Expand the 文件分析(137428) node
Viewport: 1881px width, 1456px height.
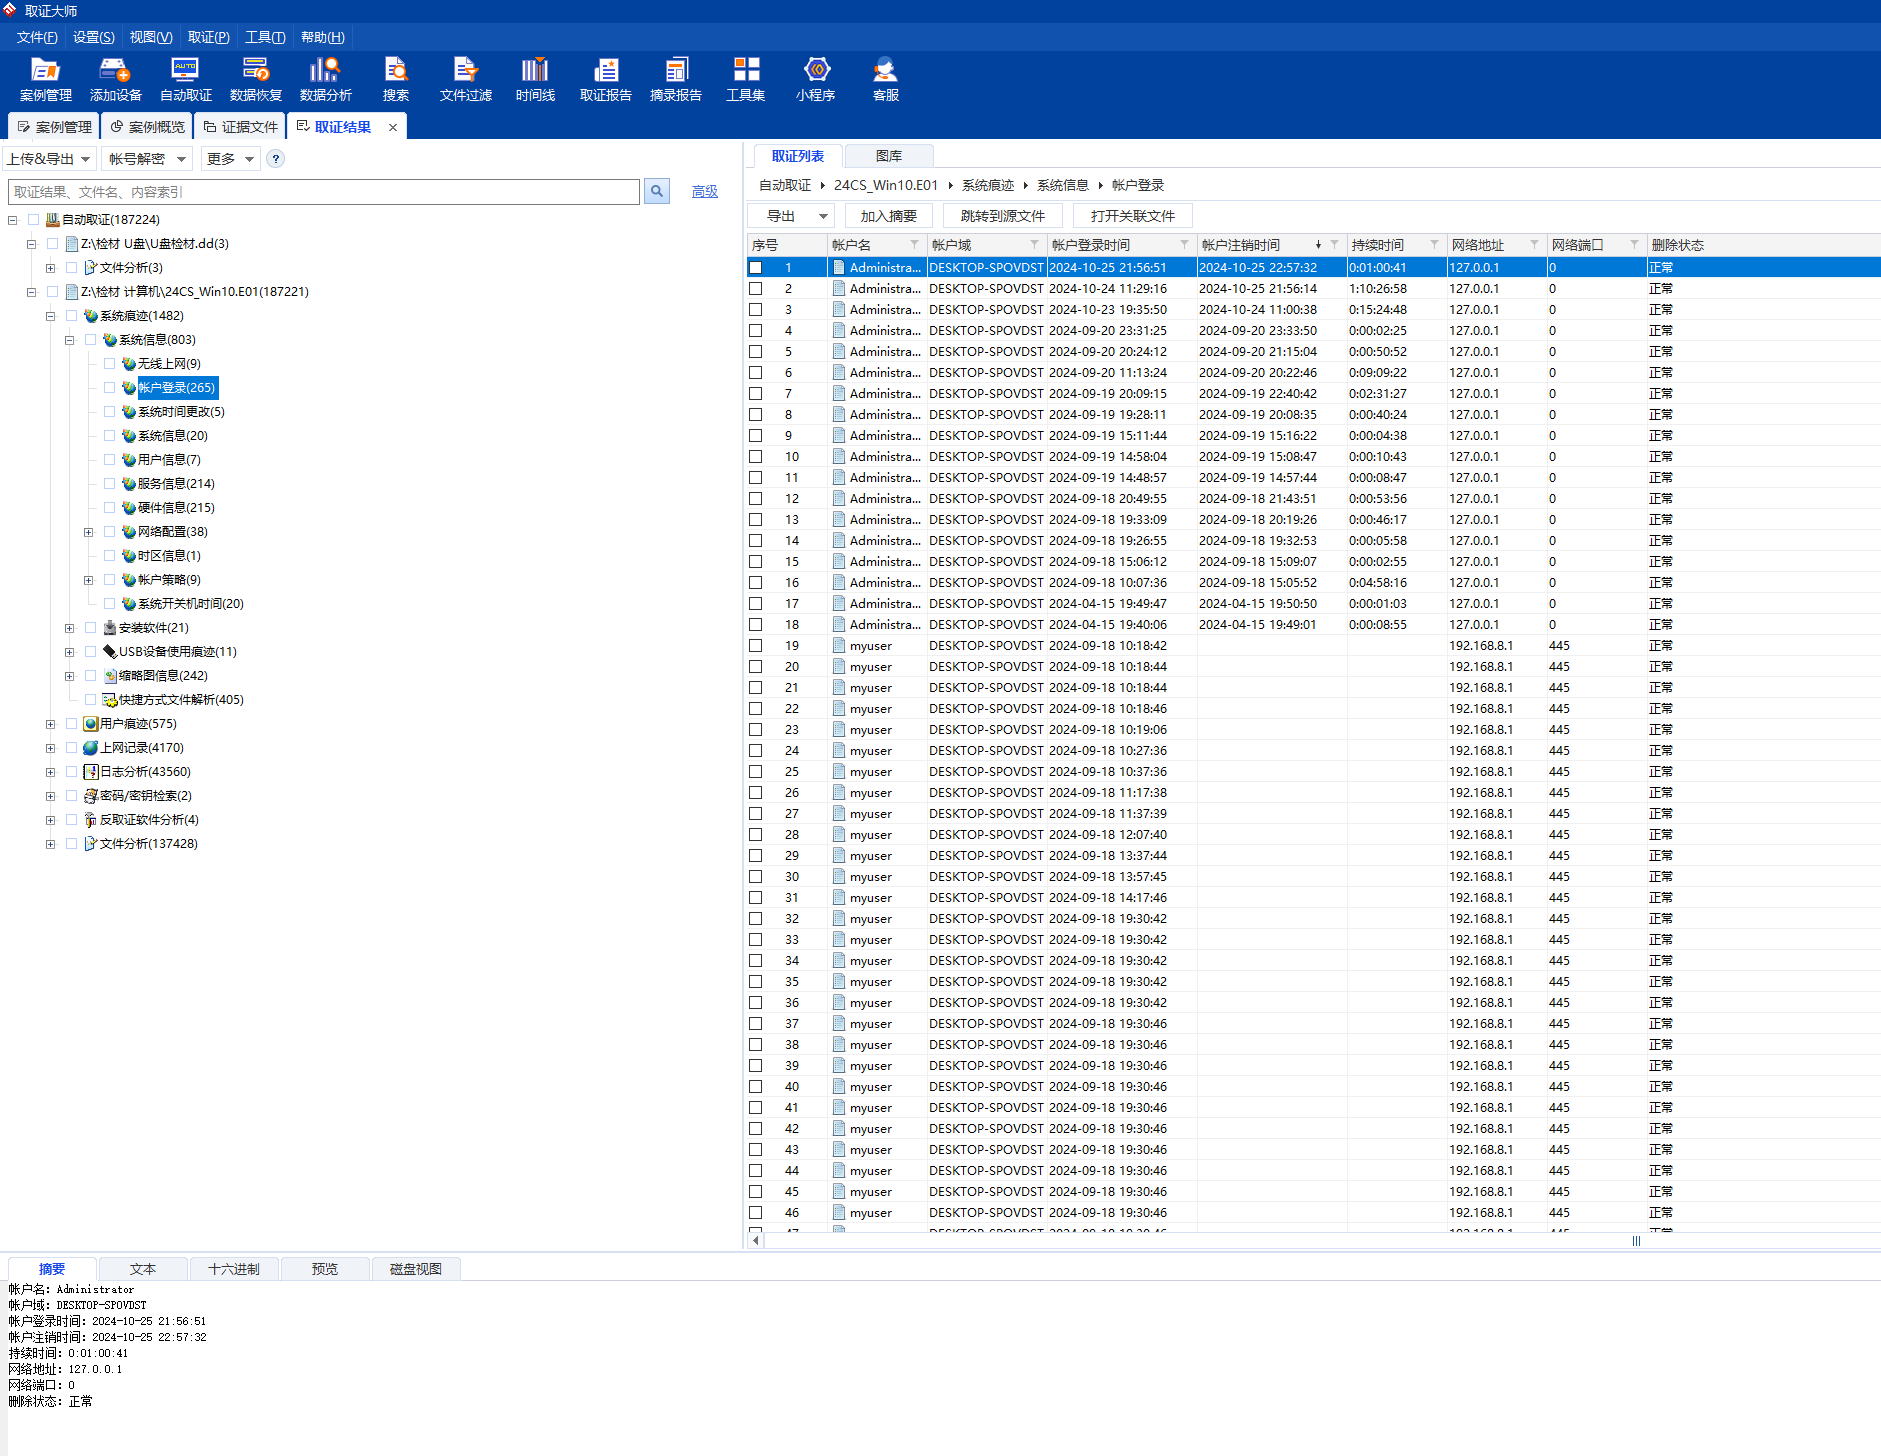[x=51, y=845]
